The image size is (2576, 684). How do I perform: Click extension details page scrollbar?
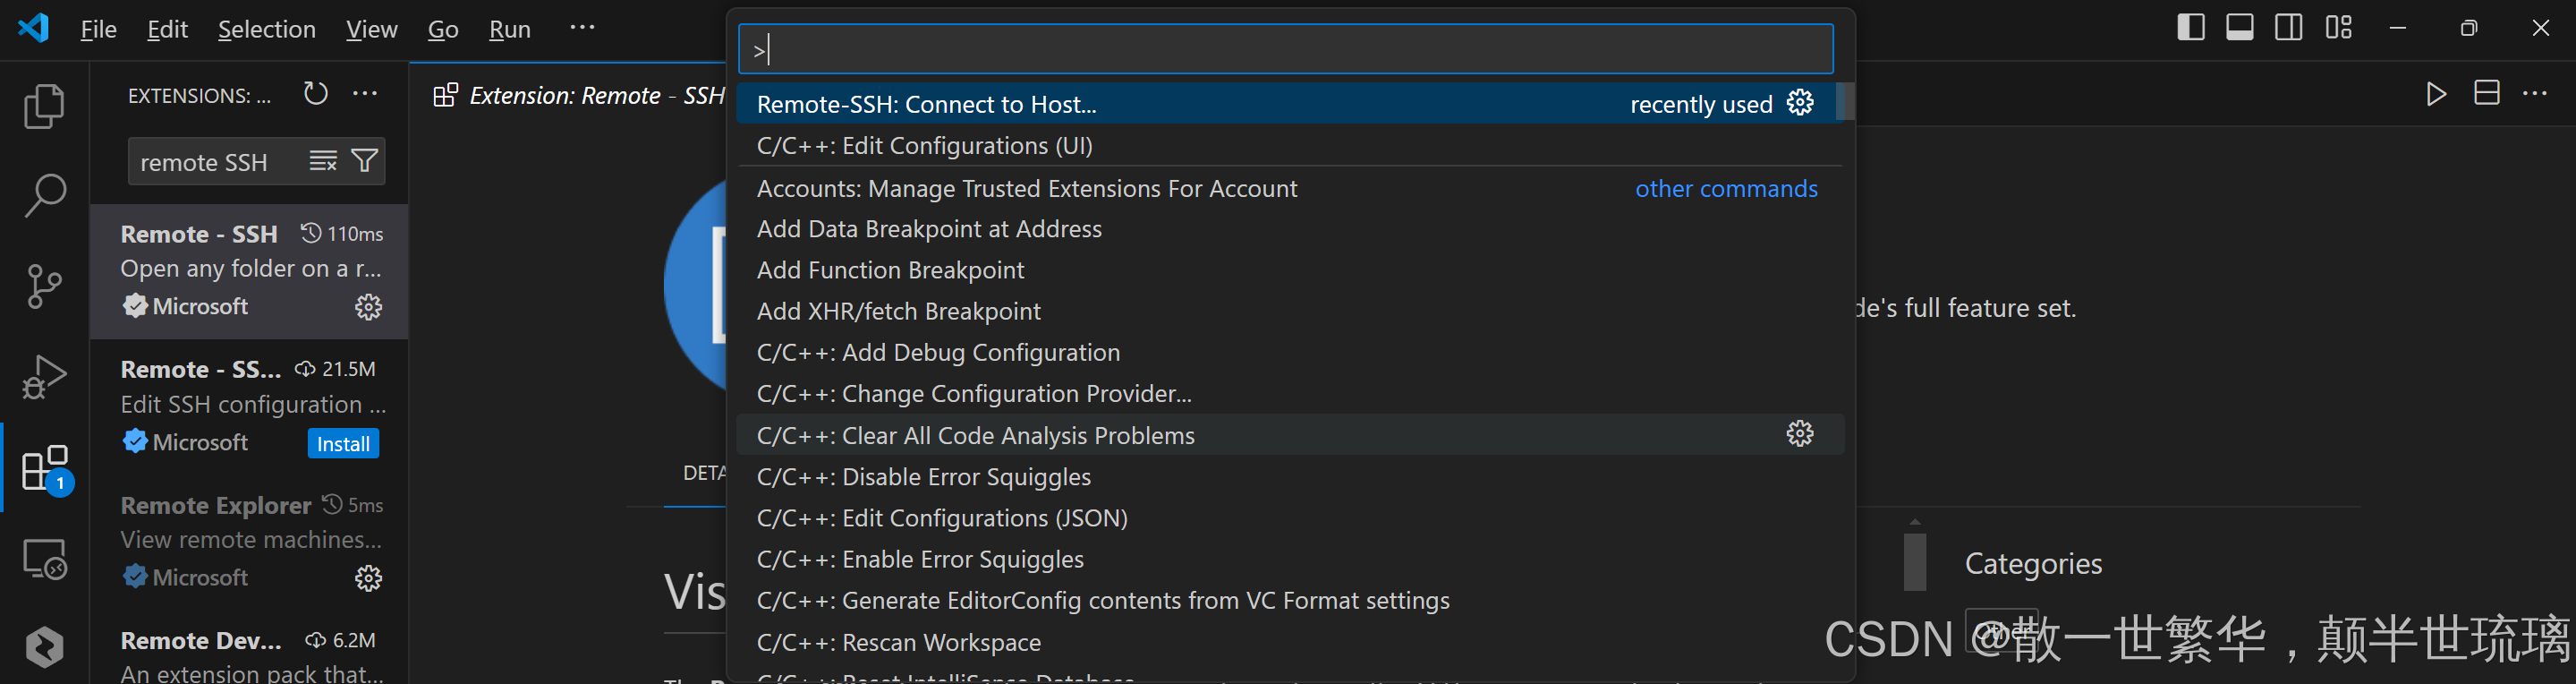pos(1914,562)
